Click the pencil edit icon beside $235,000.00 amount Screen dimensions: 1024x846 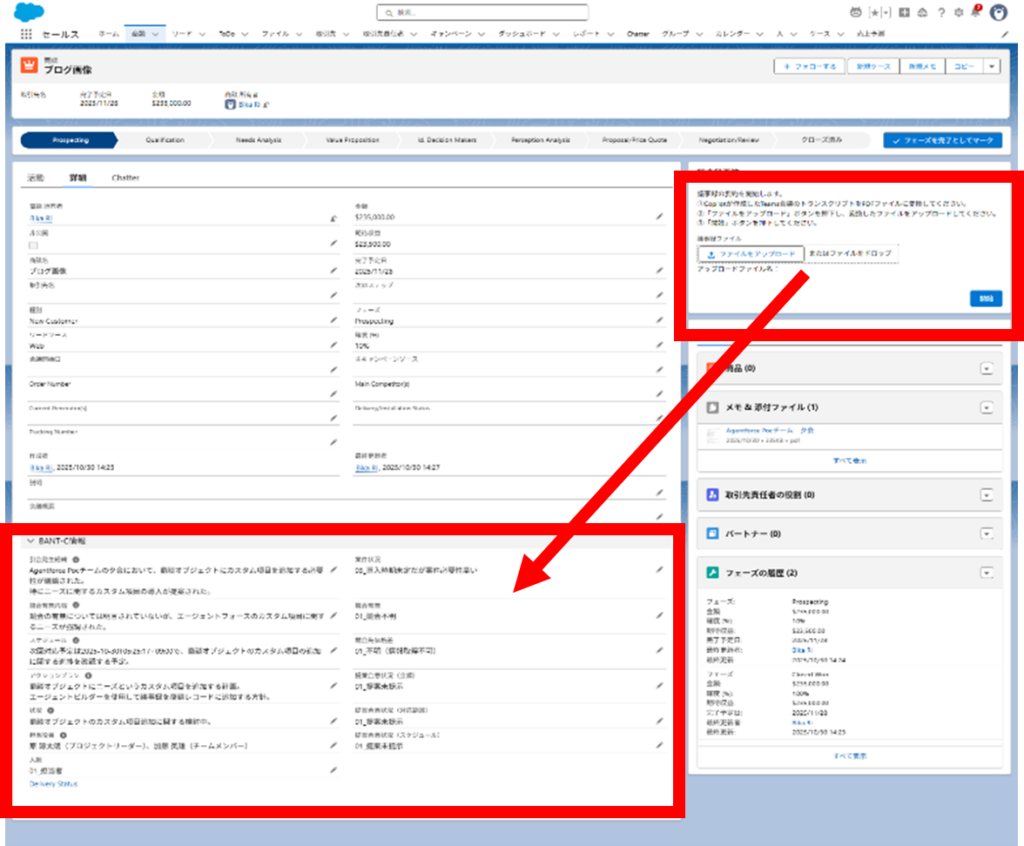click(x=659, y=216)
